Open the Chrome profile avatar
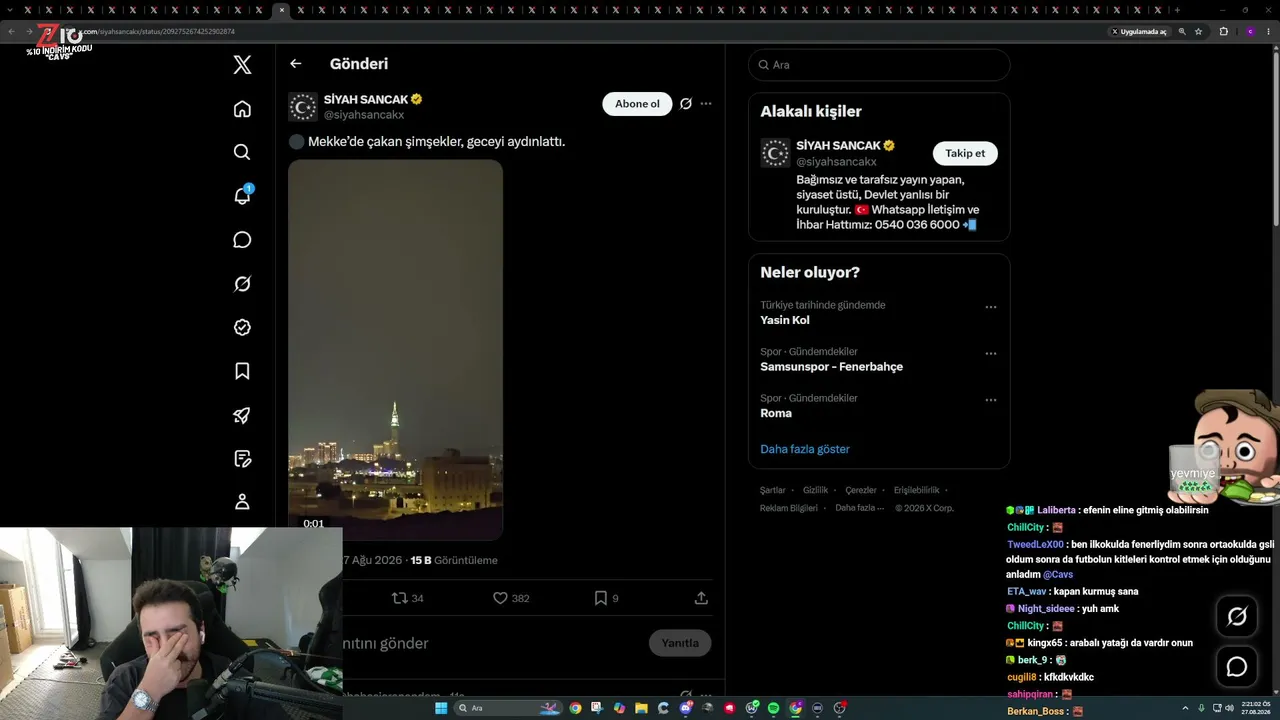The image size is (1280, 720). (x=1250, y=32)
